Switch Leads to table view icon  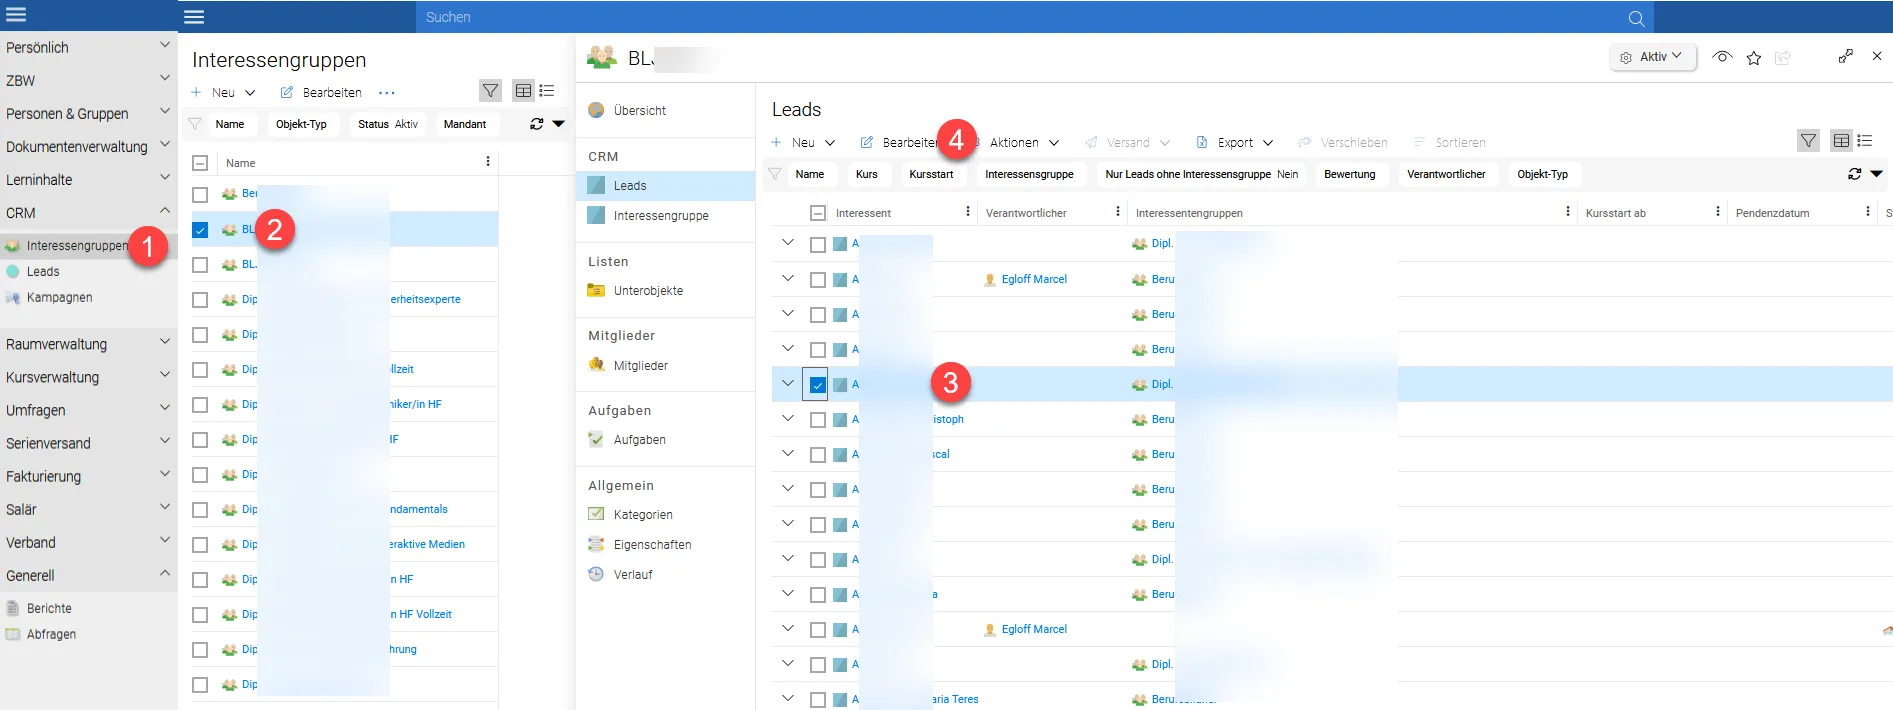1841,141
